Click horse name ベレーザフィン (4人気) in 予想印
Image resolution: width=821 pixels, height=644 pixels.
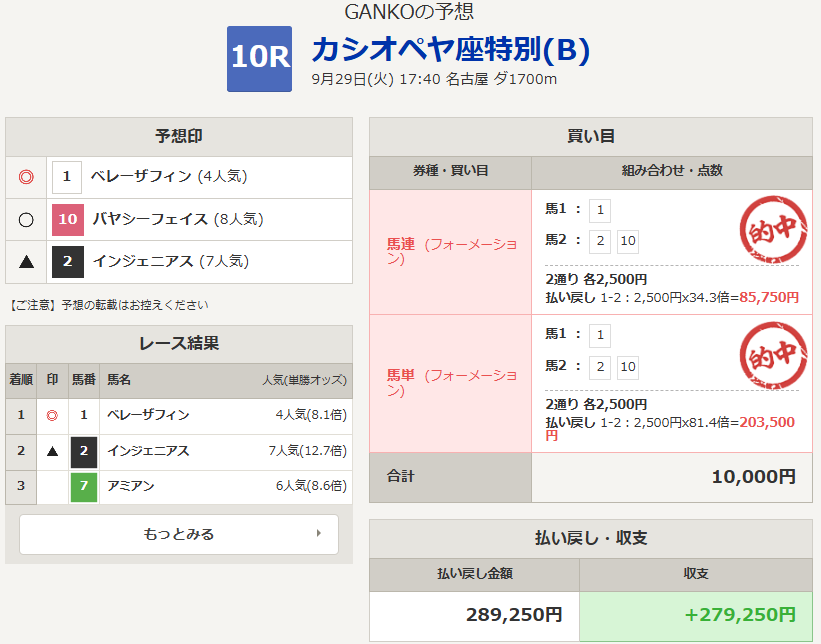[169, 176]
